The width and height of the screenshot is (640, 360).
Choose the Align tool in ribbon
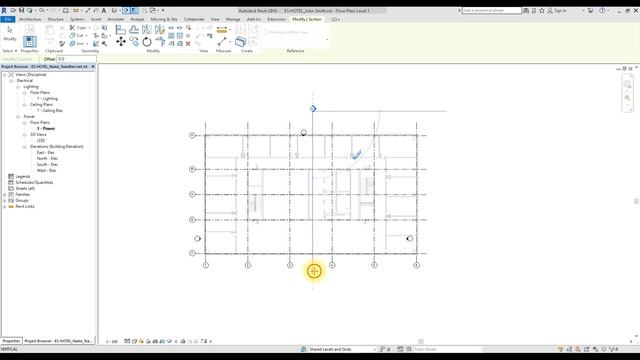coord(120,29)
